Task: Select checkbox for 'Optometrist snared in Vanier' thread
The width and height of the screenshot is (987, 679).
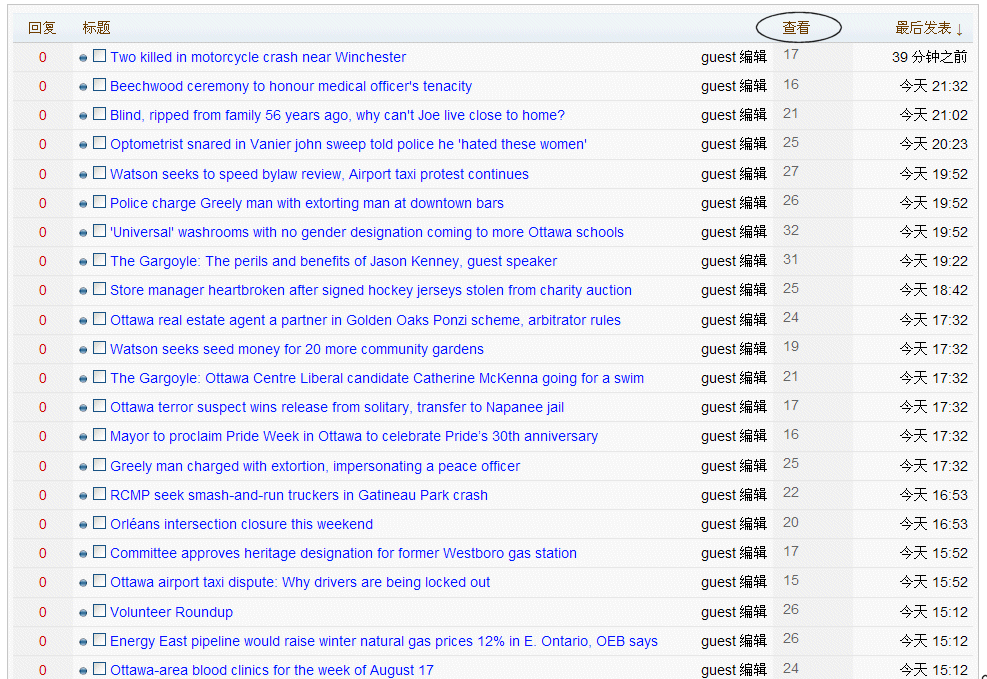Action: point(99,143)
